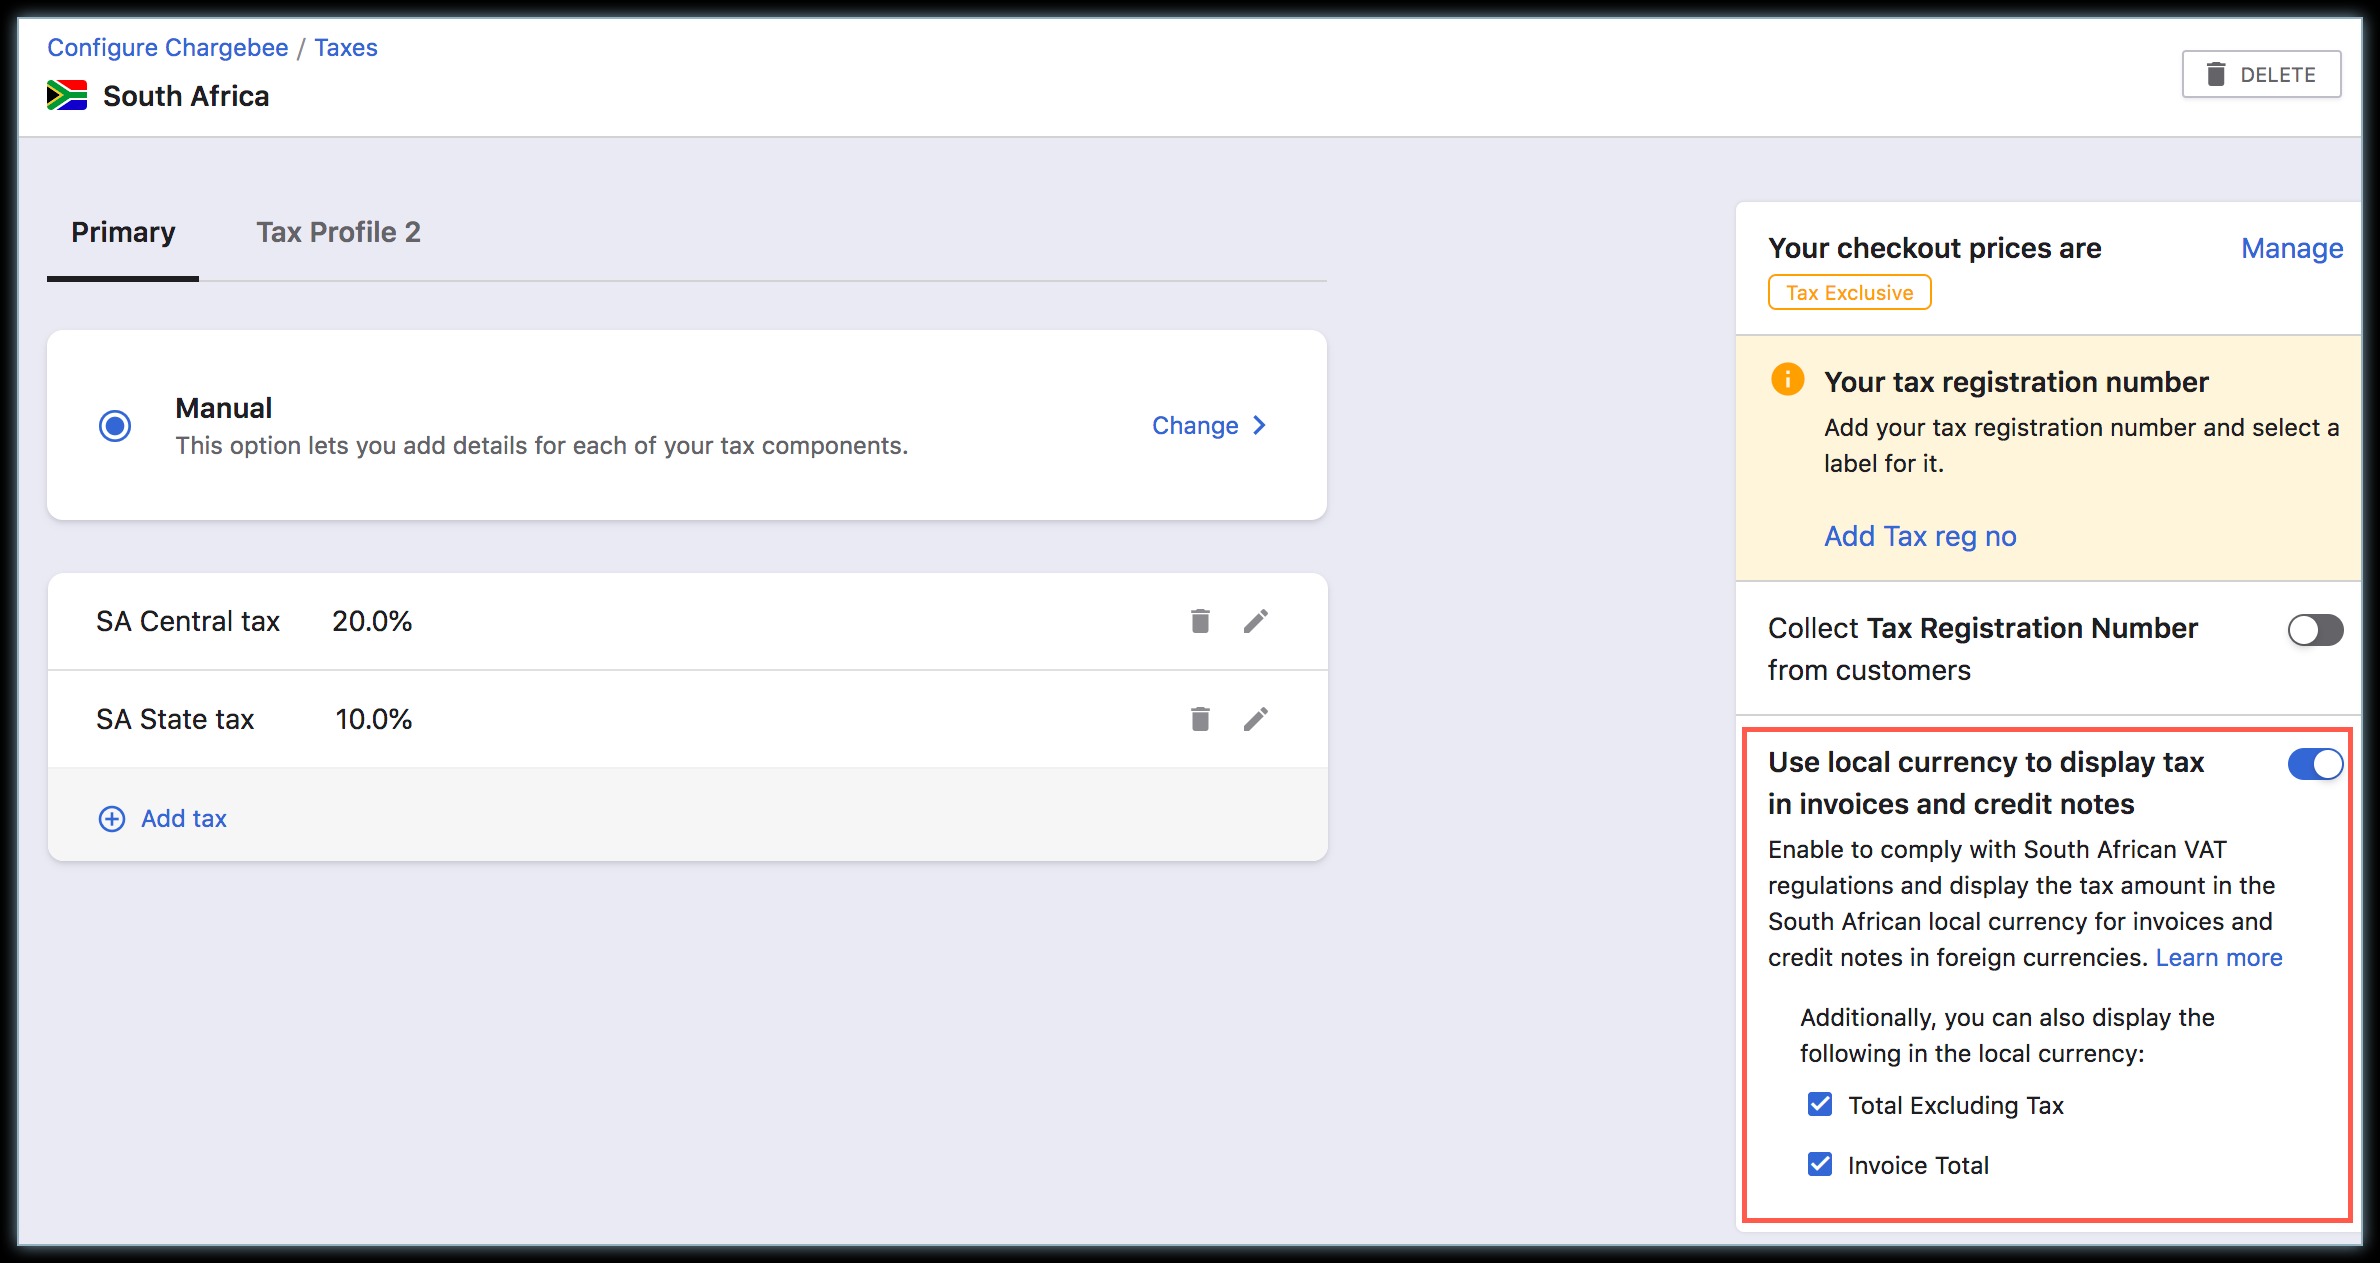The width and height of the screenshot is (2380, 1263).
Task: Enable Collect Tax Registration Number toggle
Action: [2315, 630]
